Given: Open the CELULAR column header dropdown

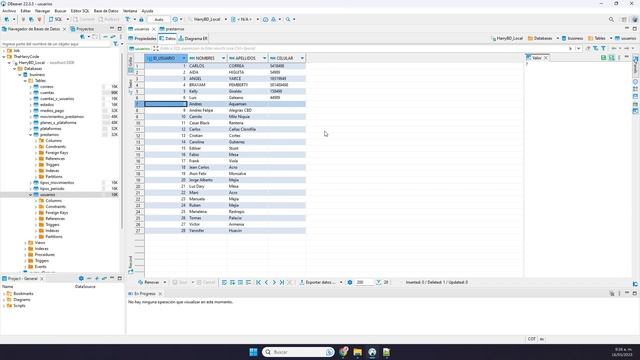Looking at the screenshot, I should [x=302, y=58].
